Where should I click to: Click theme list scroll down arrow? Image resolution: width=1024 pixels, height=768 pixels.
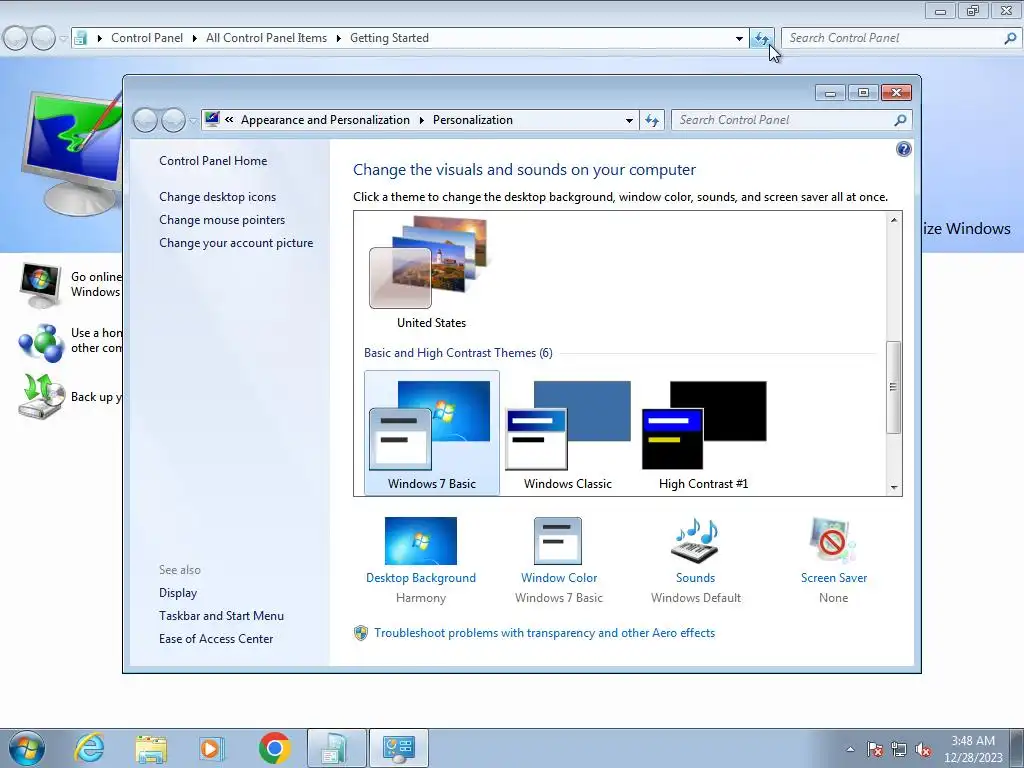893,487
